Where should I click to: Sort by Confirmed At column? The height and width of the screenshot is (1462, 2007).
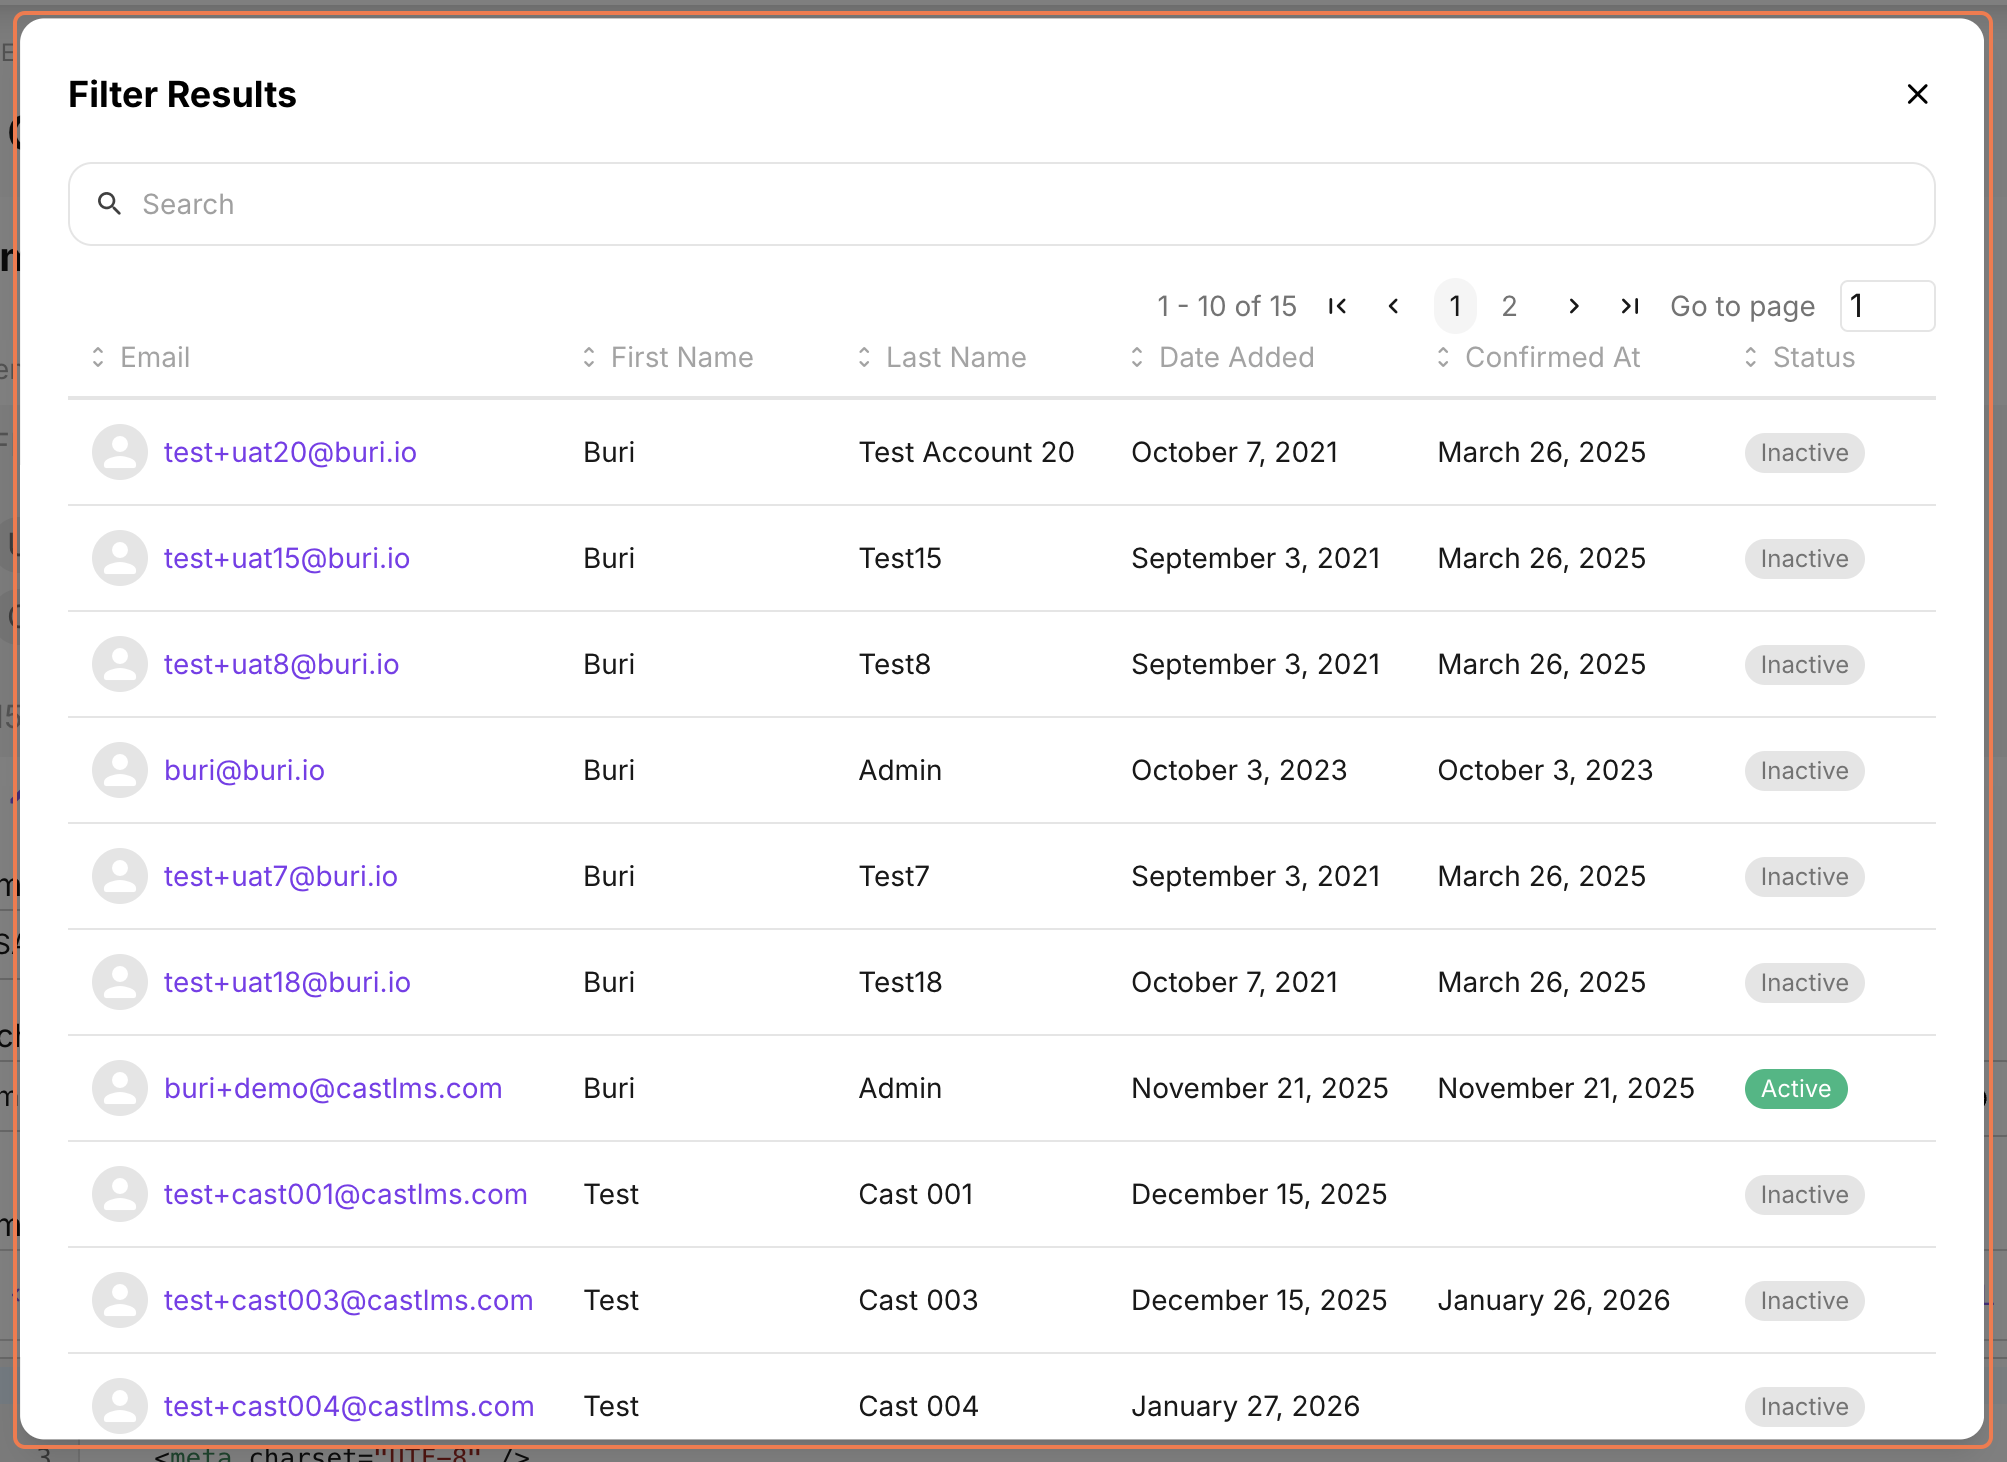coord(1538,357)
